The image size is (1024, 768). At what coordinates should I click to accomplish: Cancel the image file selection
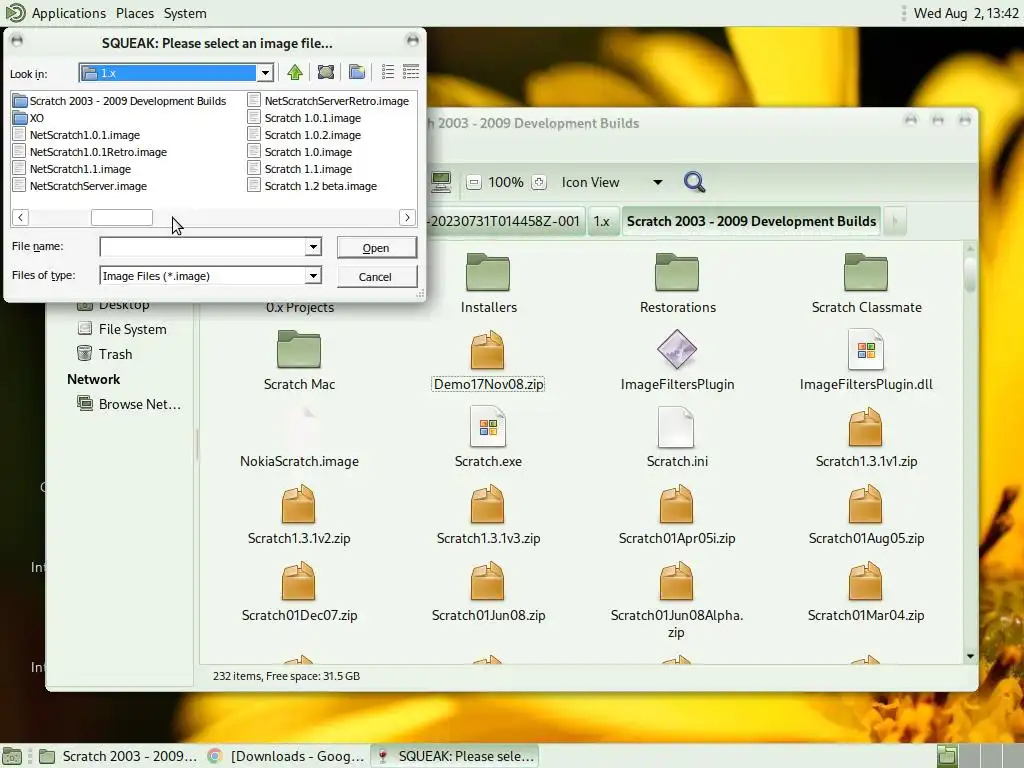(376, 277)
